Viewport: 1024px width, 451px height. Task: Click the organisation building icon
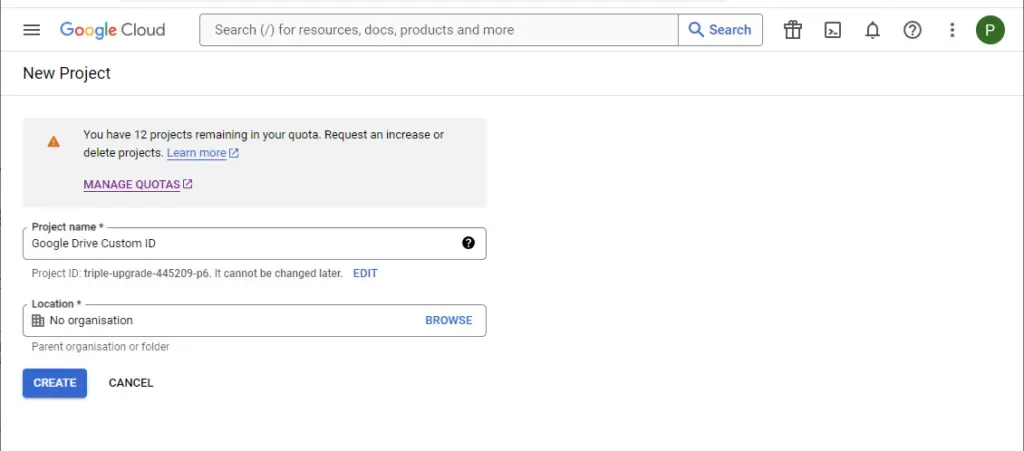[x=38, y=320]
